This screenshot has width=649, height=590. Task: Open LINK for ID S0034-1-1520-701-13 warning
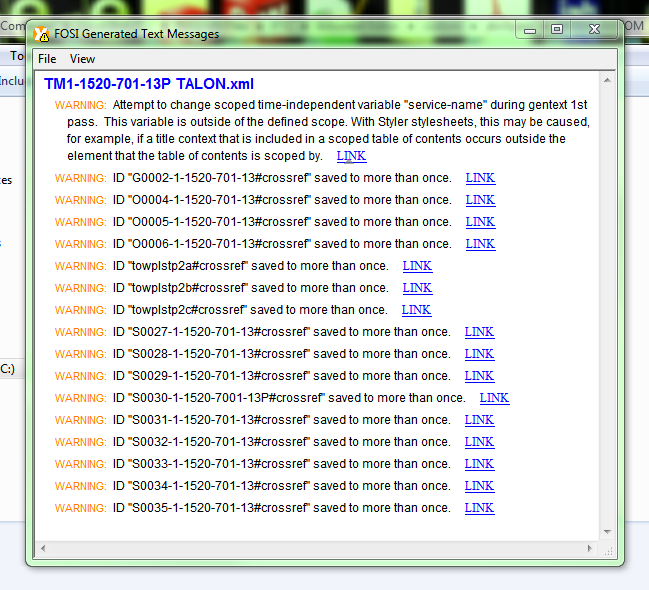tap(479, 486)
